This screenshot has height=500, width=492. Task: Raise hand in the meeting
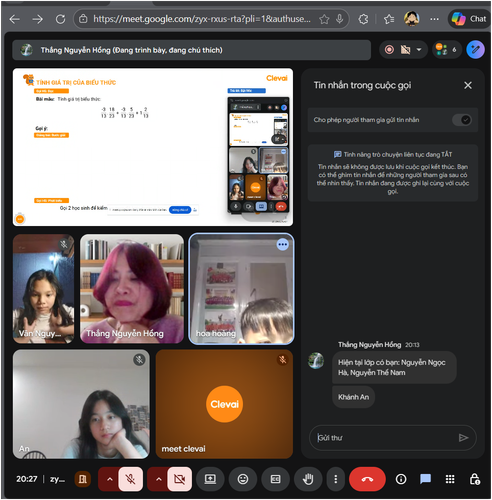click(x=308, y=479)
